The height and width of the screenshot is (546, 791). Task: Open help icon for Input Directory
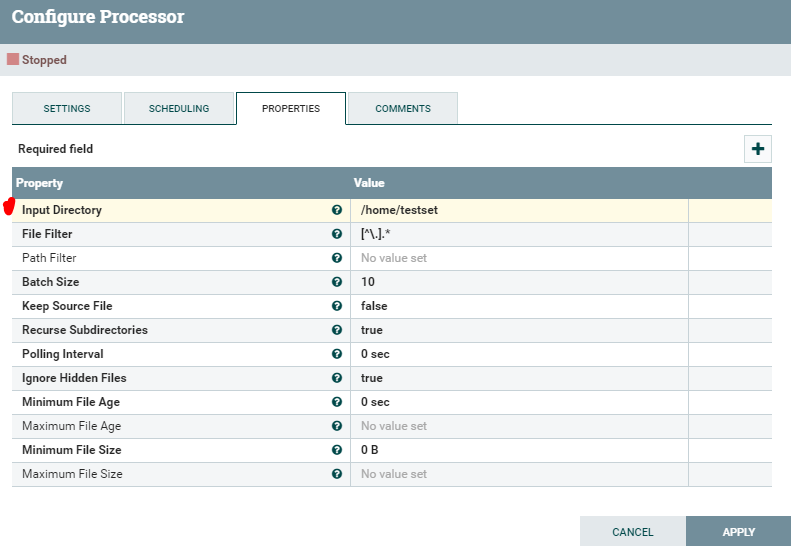tap(337, 210)
